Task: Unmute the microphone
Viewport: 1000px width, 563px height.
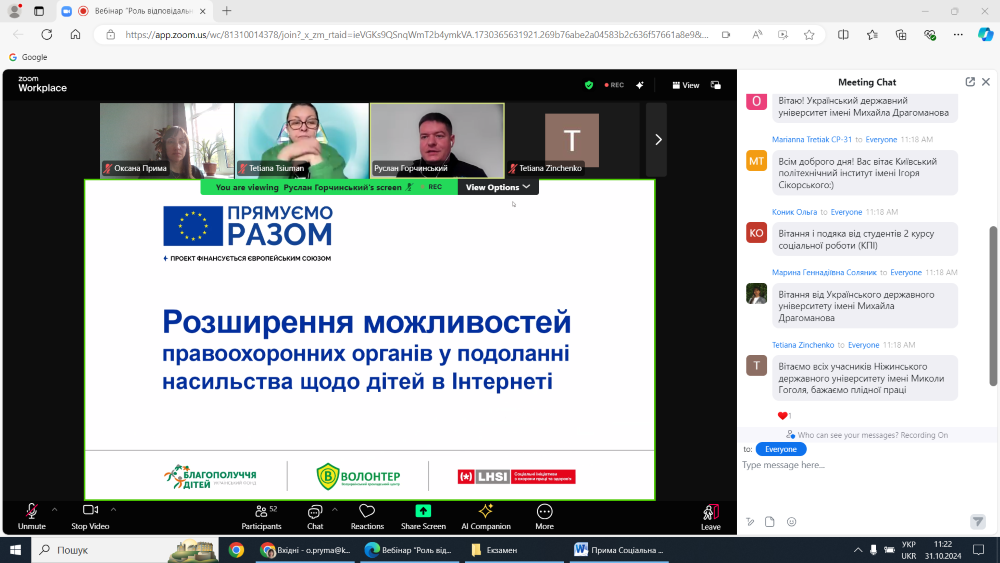Action: [x=31, y=516]
